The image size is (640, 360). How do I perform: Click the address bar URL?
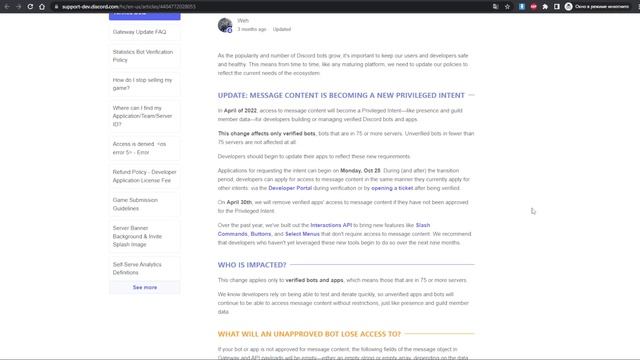(129, 7)
